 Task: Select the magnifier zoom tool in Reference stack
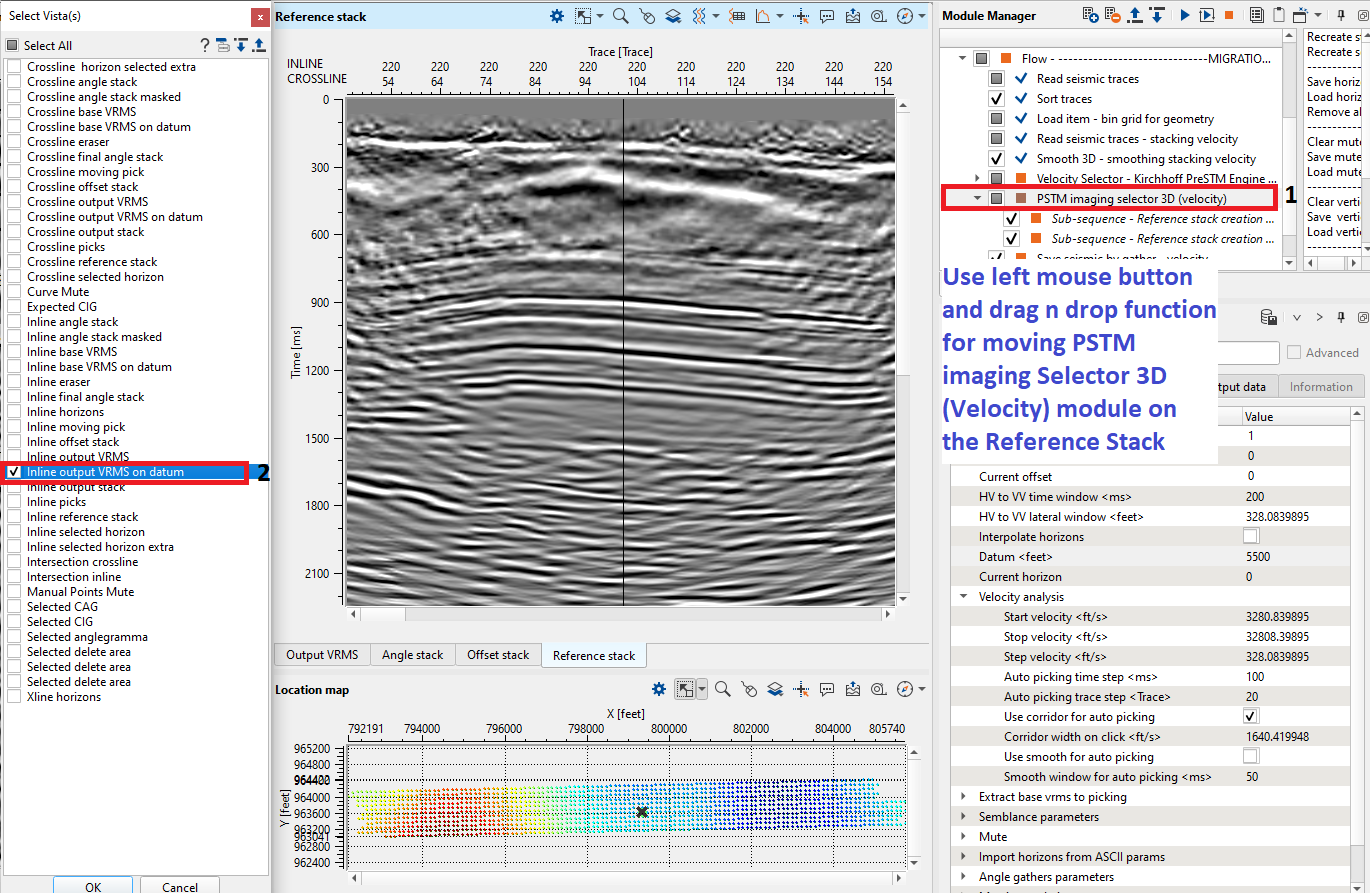tap(620, 16)
